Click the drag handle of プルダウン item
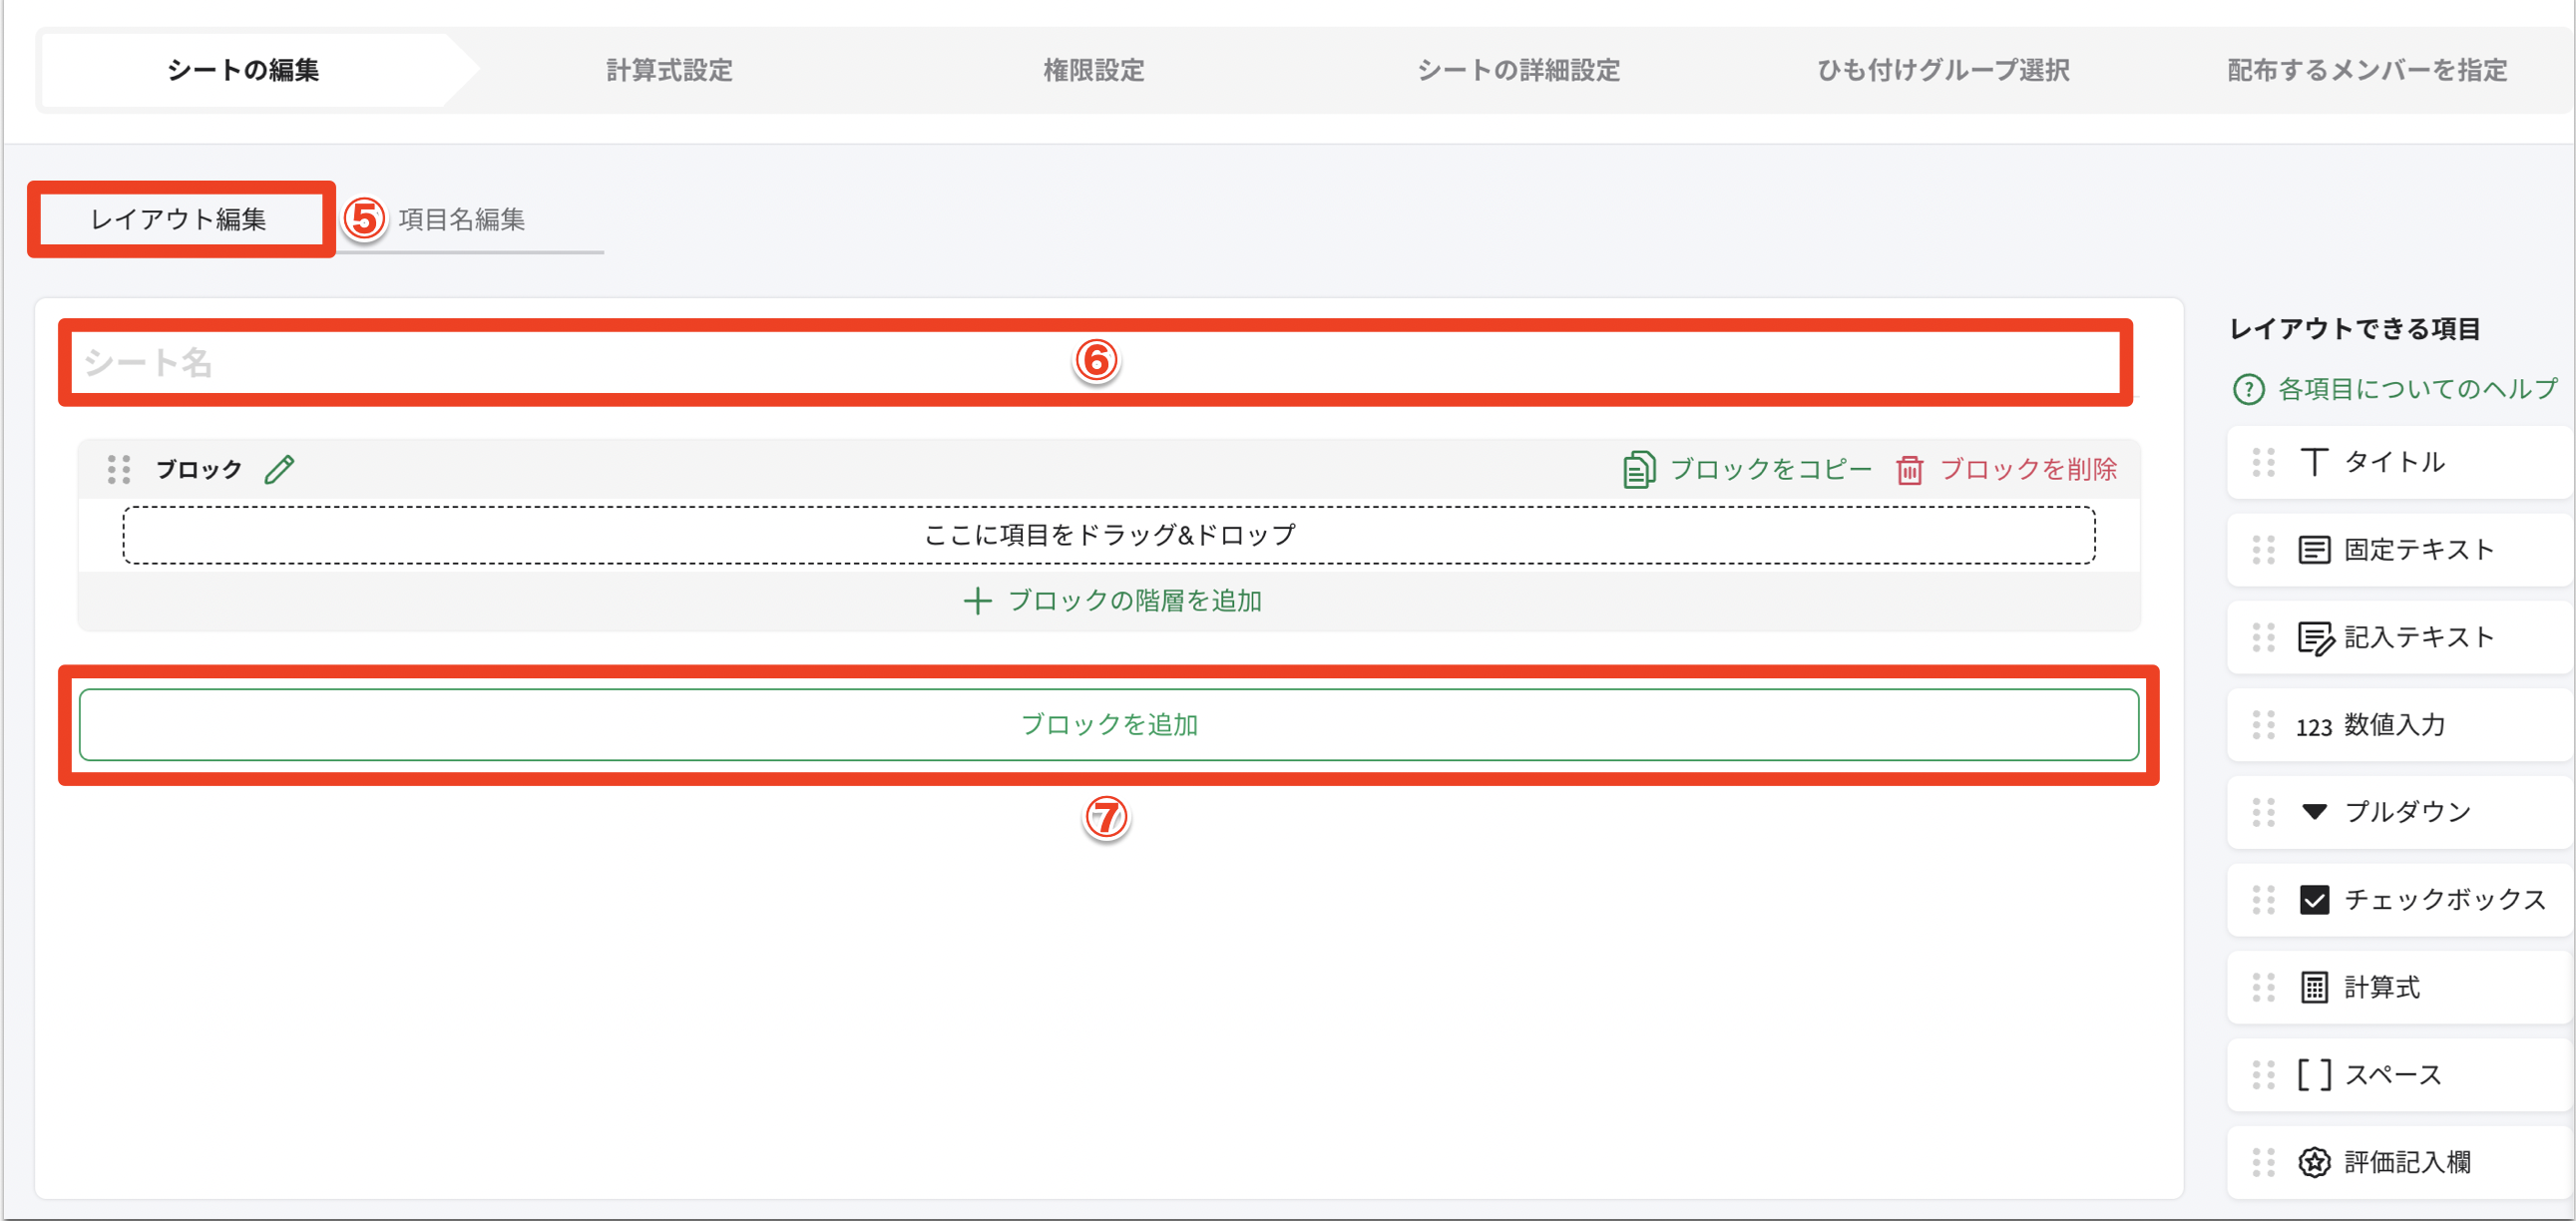This screenshot has width=2576, height=1221. pyautogui.click(x=2263, y=812)
